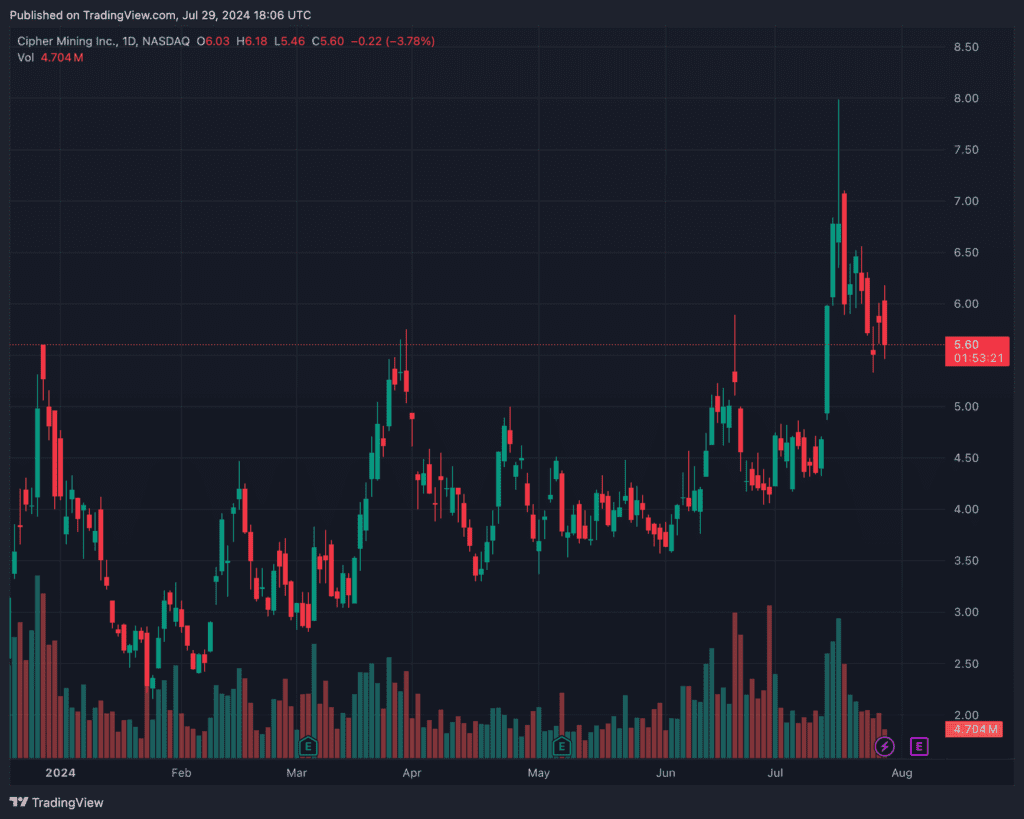Click the Feb label on the time axis

click(181, 773)
